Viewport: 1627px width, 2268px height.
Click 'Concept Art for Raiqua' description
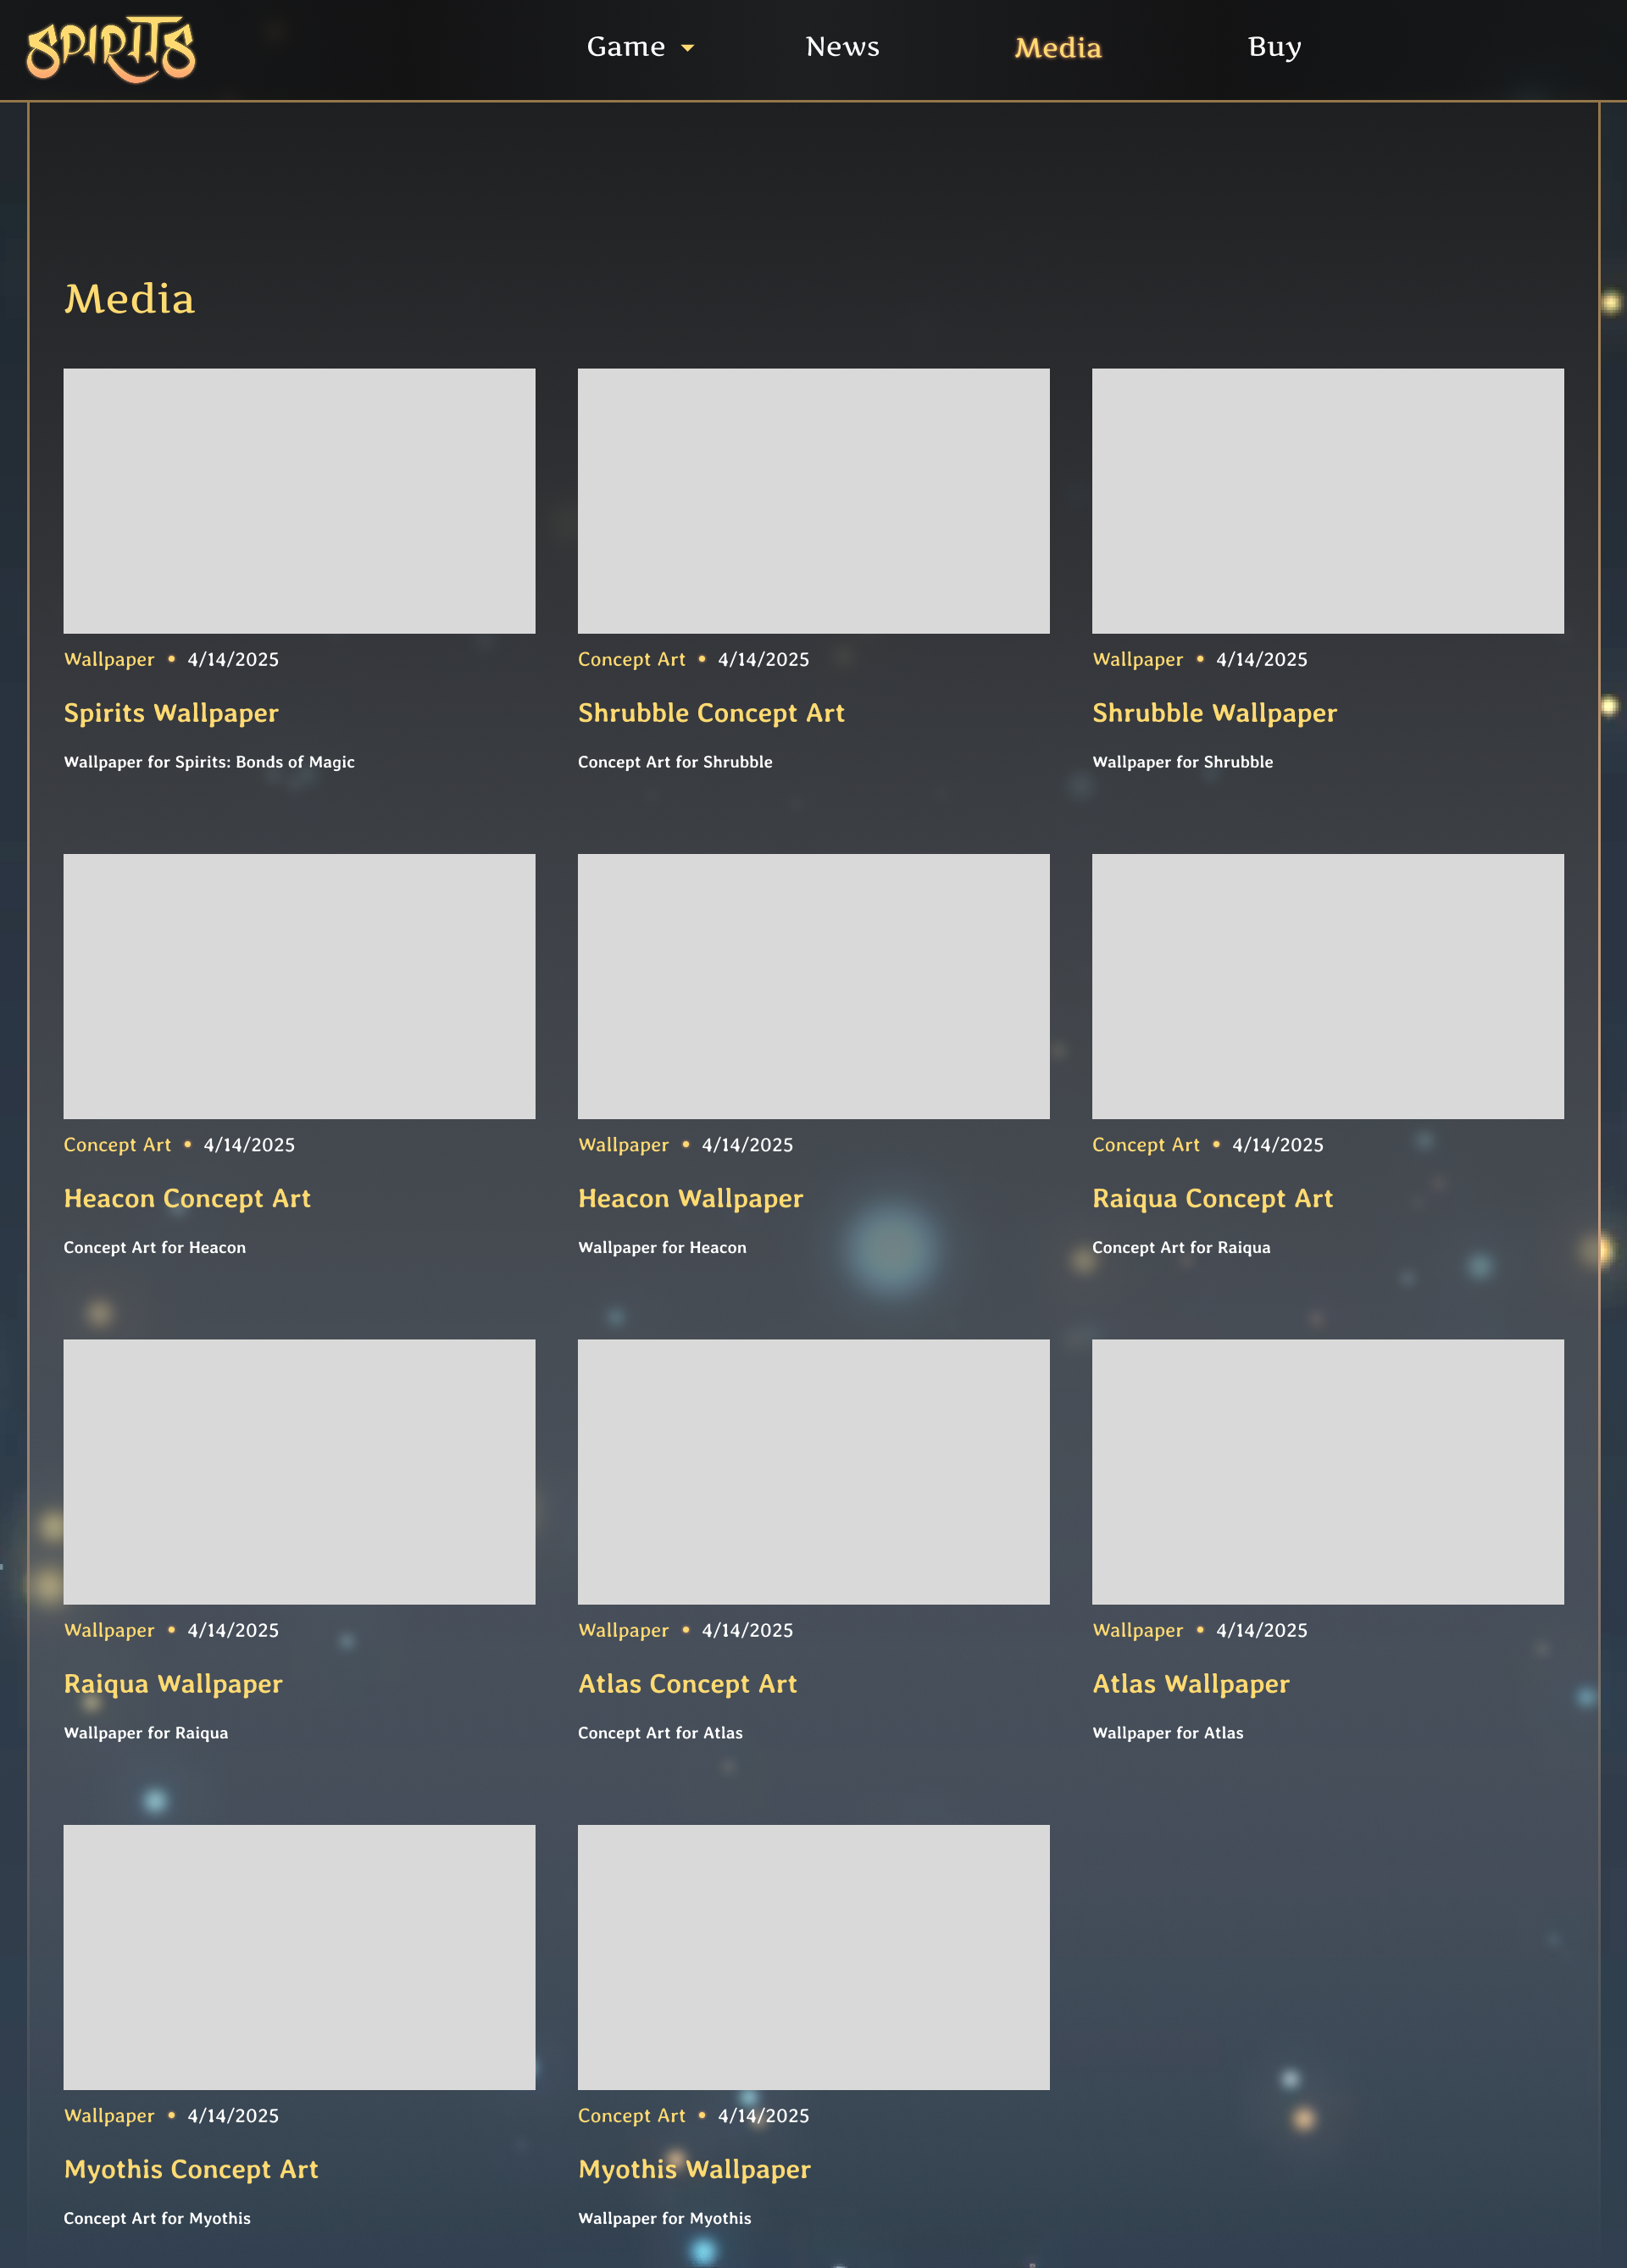pyautogui.click(x=1181, y=1248)
